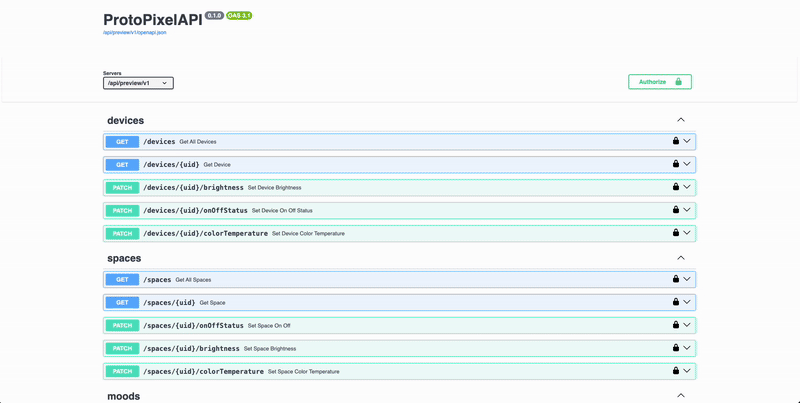Collapse the moods section arrow
This screenshot has width=800, height=403.
(681, 395)
